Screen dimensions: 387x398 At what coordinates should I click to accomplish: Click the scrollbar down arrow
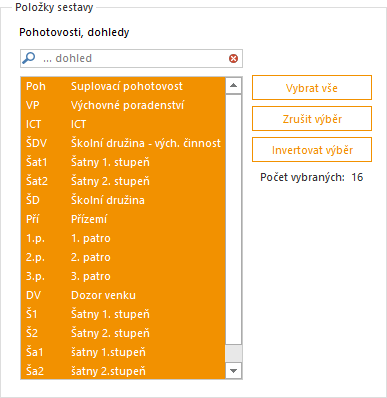pyautogui.click(x=233, y=371)
